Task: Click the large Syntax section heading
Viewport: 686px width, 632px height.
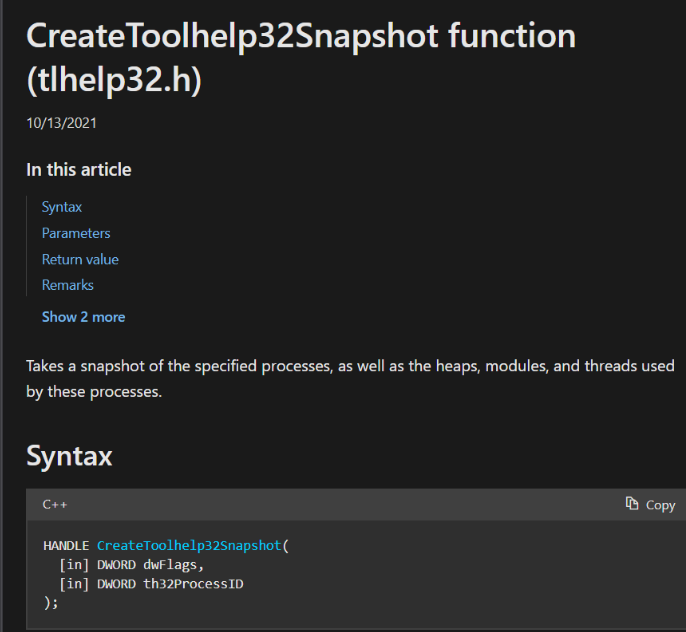Action: (x=69, y=456)
